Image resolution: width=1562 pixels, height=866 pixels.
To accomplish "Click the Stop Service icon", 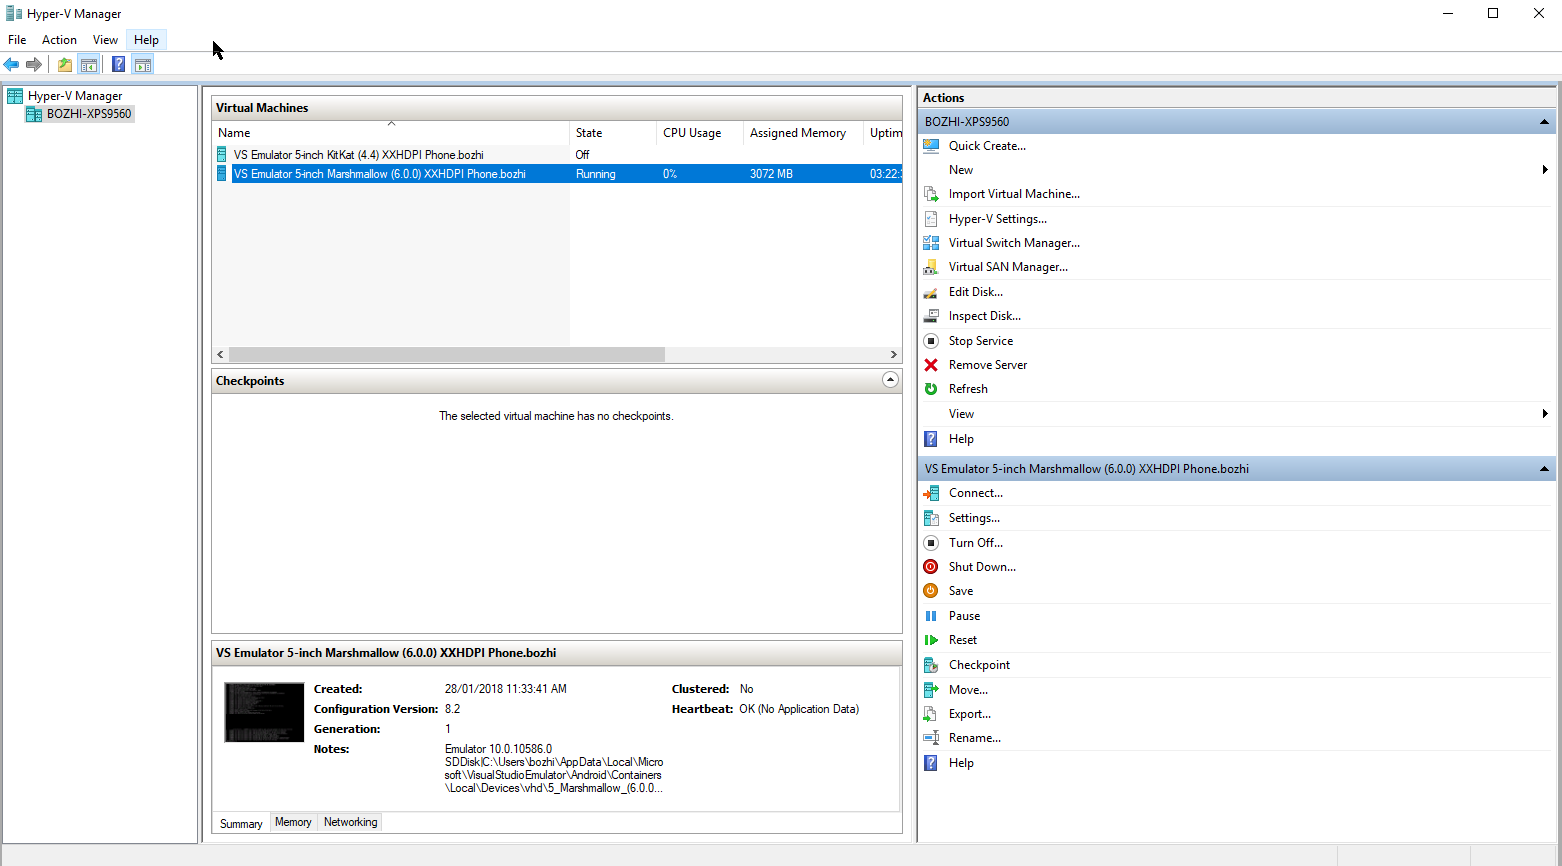I will click(x=931, y=341).
